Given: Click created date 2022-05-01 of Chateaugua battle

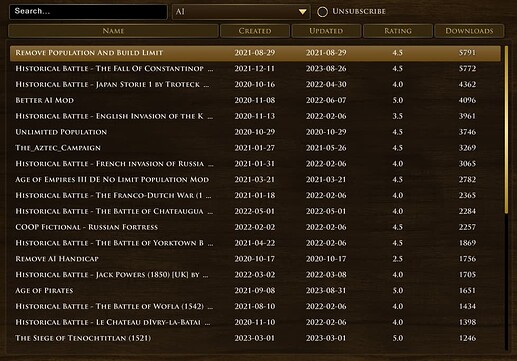Looking at the screenshot, I should [x=255, y=211].
